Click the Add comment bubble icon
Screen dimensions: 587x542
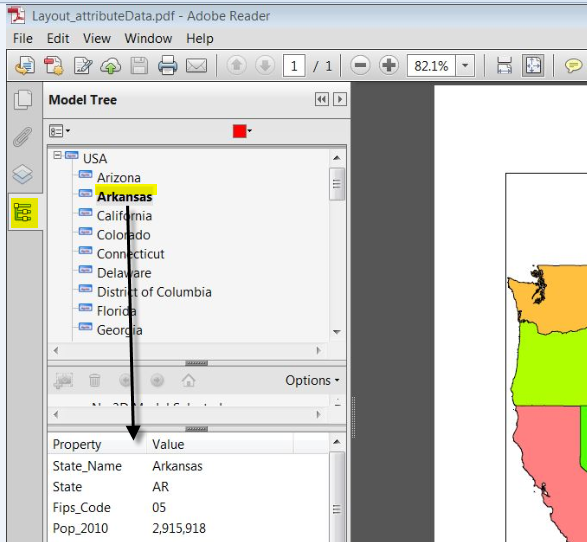tap(573, 66)
